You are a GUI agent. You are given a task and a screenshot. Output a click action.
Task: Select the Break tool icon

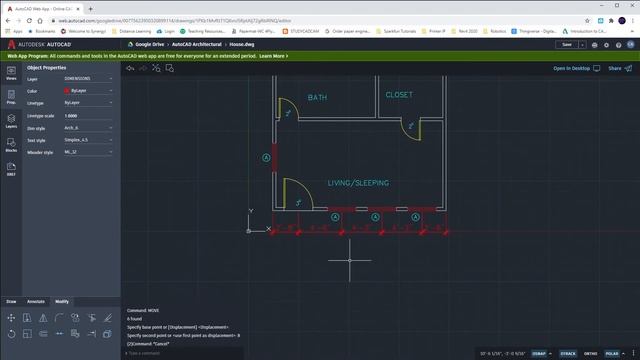[59, 334]
